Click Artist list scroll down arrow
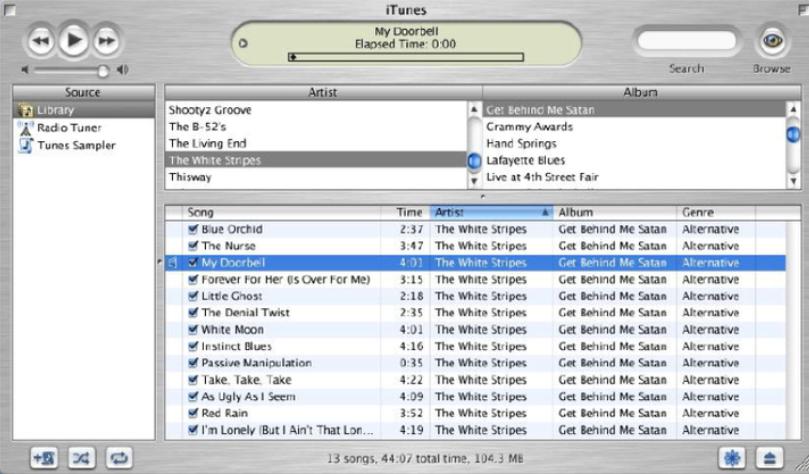 474,181
